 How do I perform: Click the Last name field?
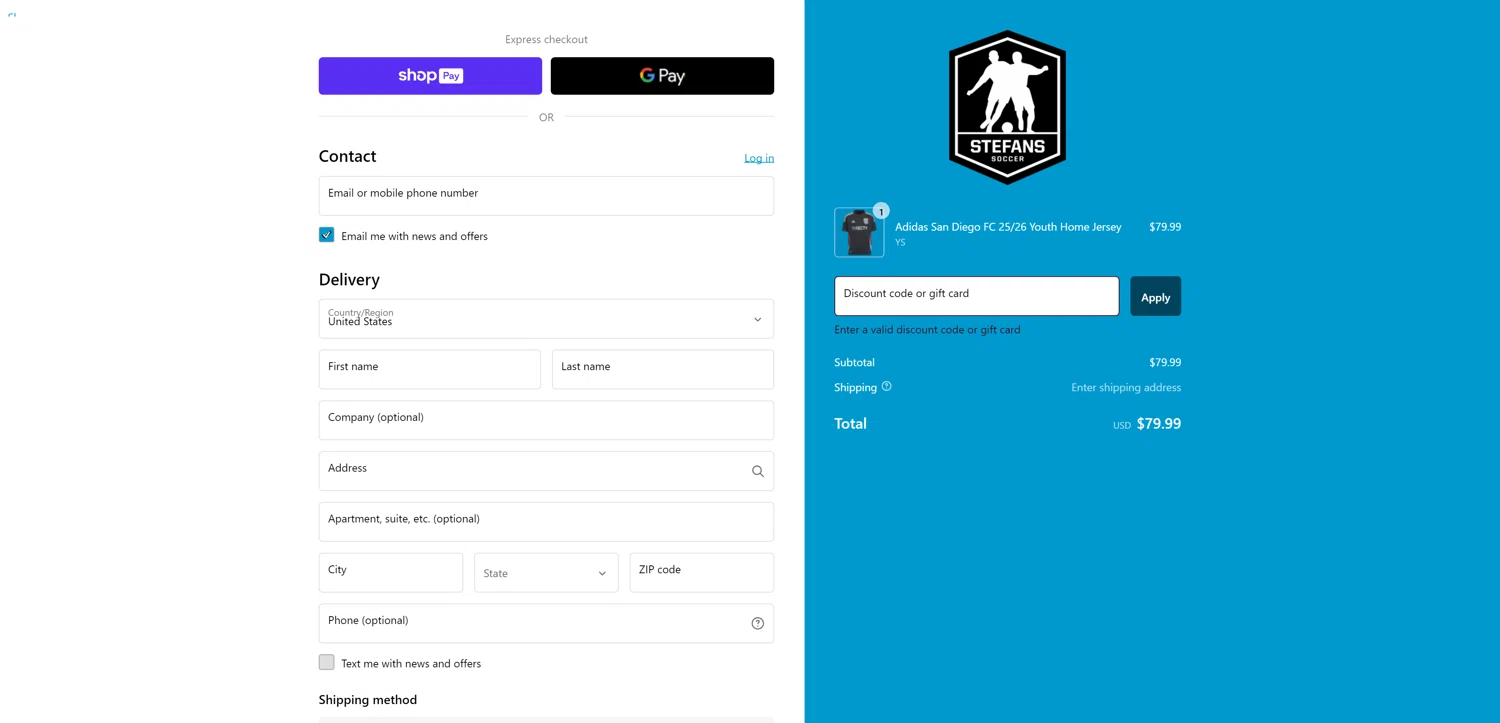click(663, 369)
